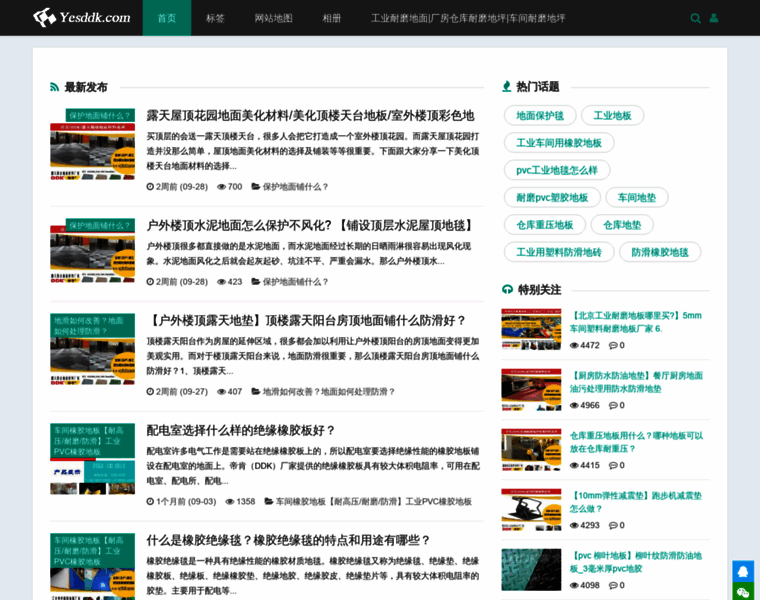Image resolution: width=760 pixels, height=600 pixels.
Task: Open article 什么是橡胶绝缘毯 title link
Action: pos(288,540)
